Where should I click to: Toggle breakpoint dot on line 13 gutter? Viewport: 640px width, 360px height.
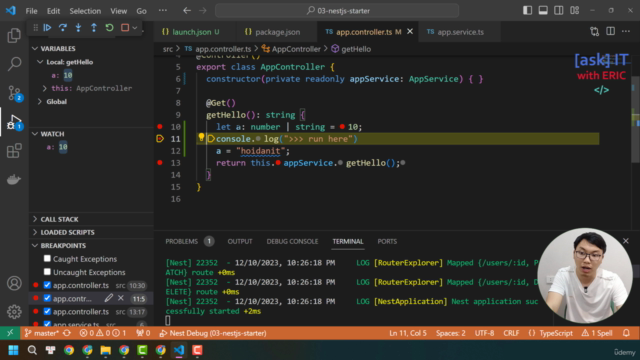point(160,162)
